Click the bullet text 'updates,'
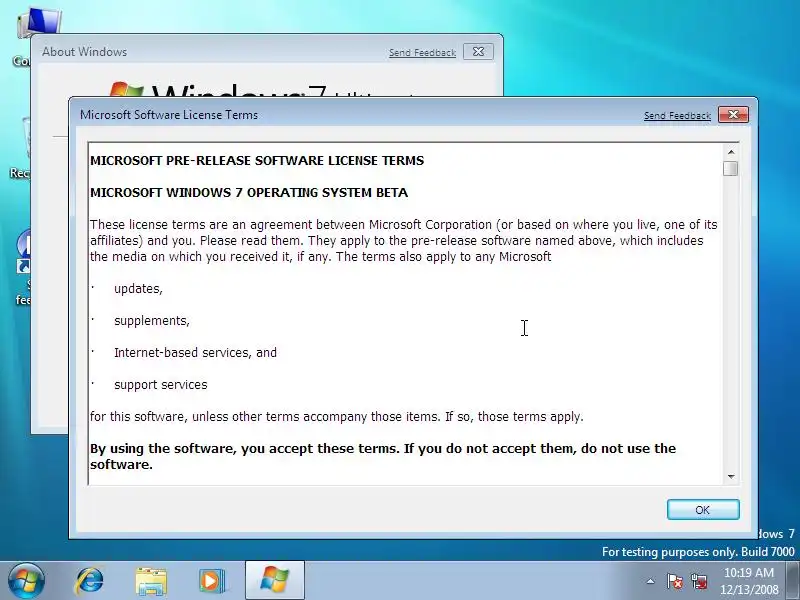This screenshot has width=800, height=600. (x=138, y=289)
